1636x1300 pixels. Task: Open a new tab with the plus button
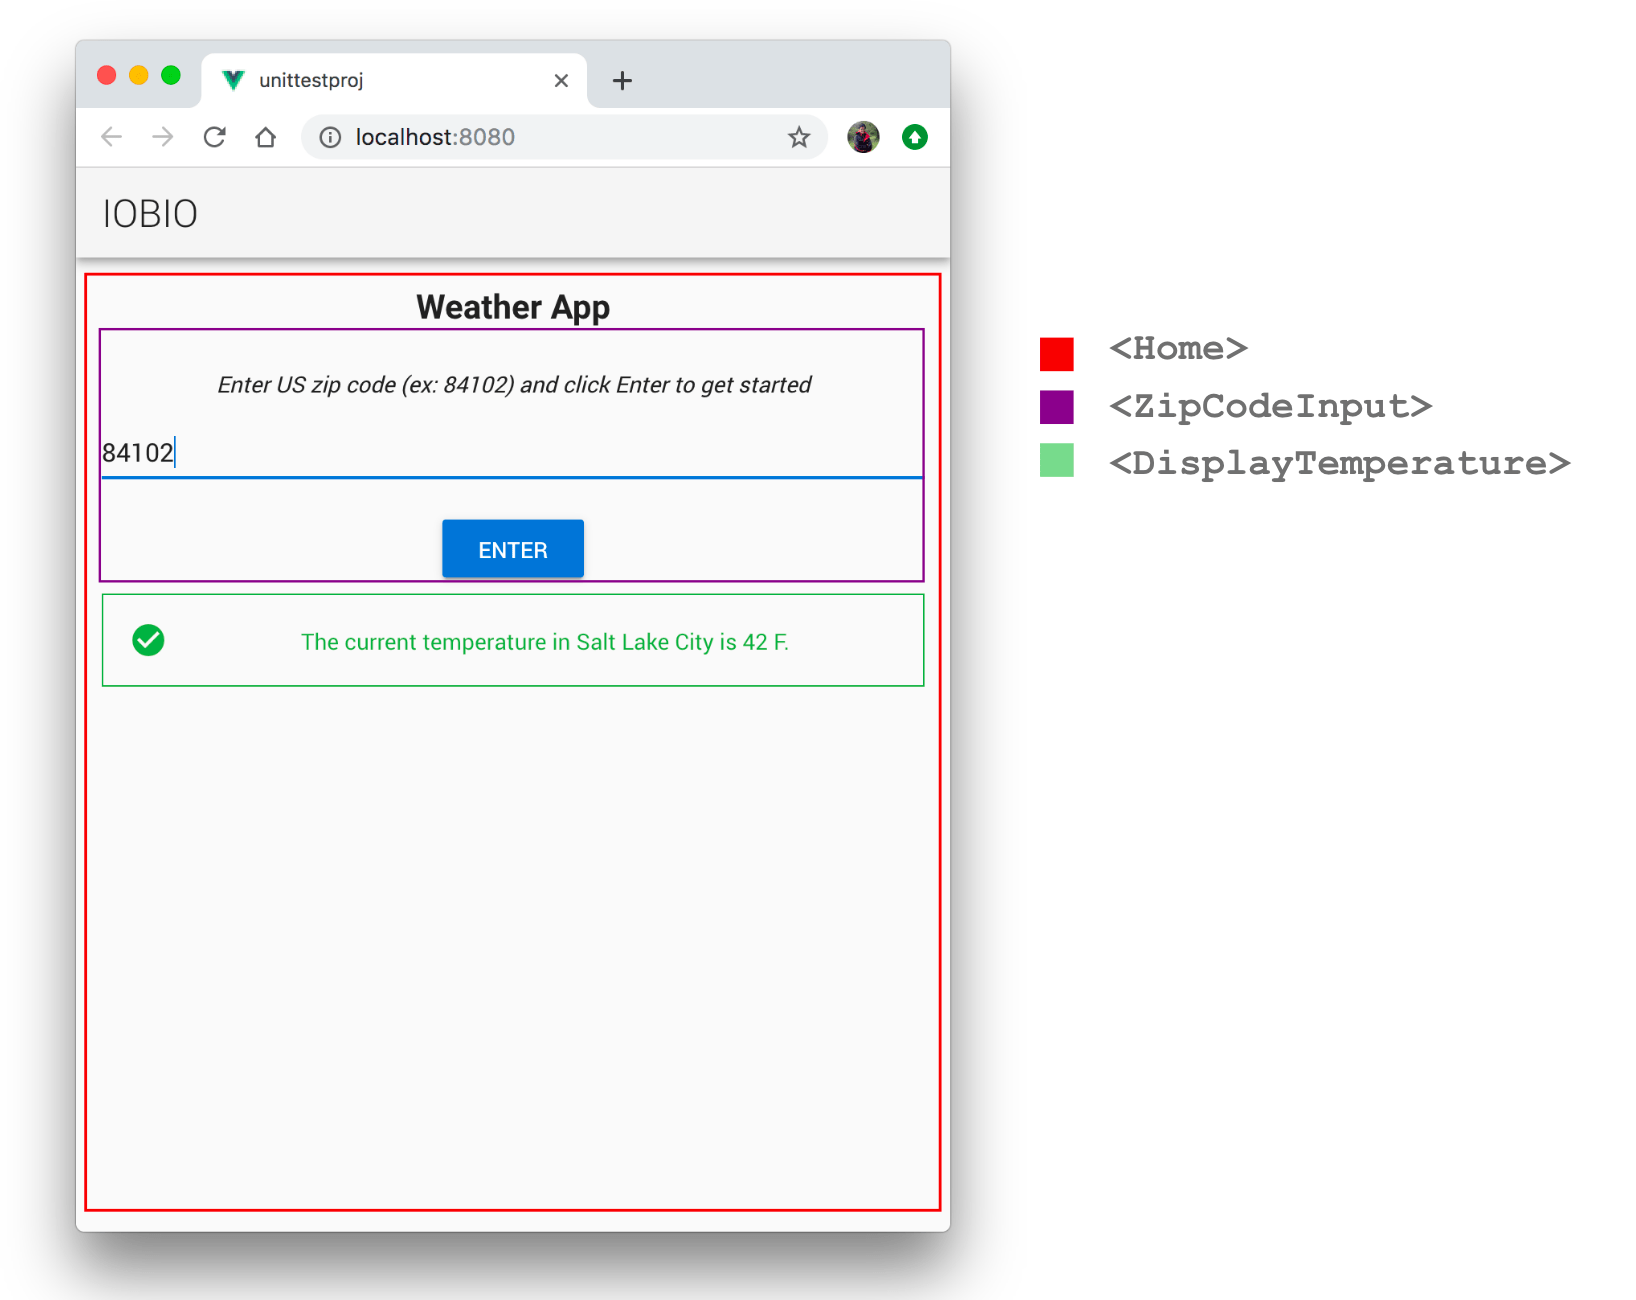coord(623,80)
